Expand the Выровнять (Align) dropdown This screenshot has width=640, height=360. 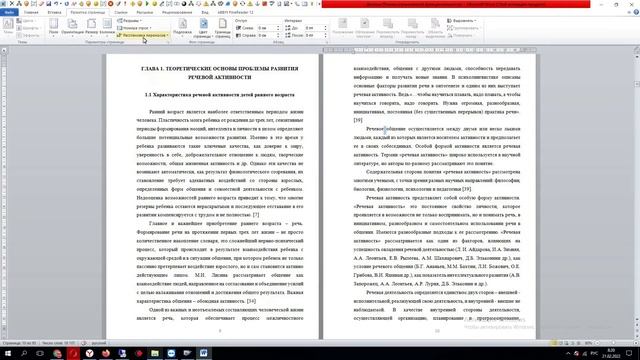coord(462,20)
